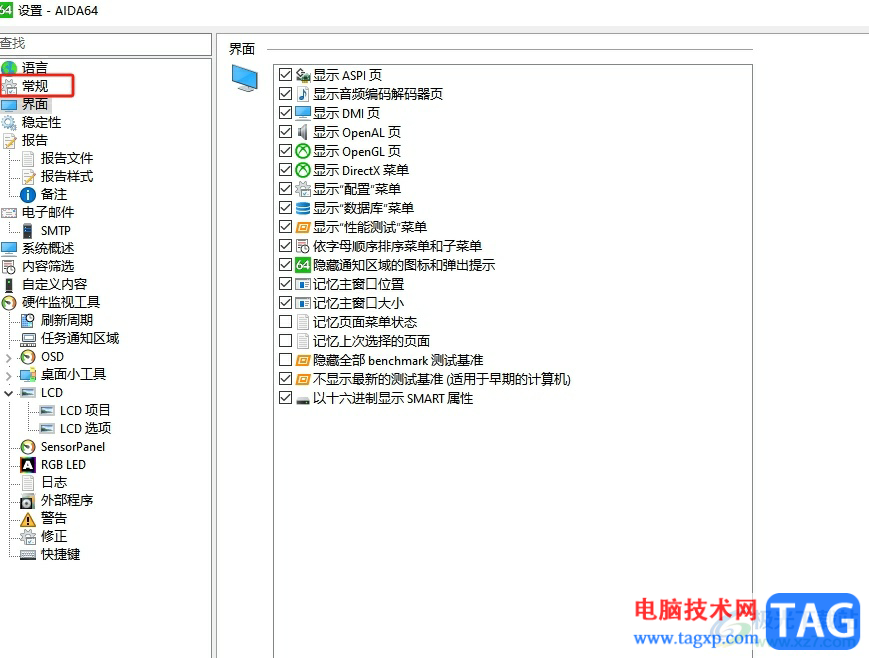Click the SMTP server icon
Screen dimensions: 869x658
click(x=28, y=231)
